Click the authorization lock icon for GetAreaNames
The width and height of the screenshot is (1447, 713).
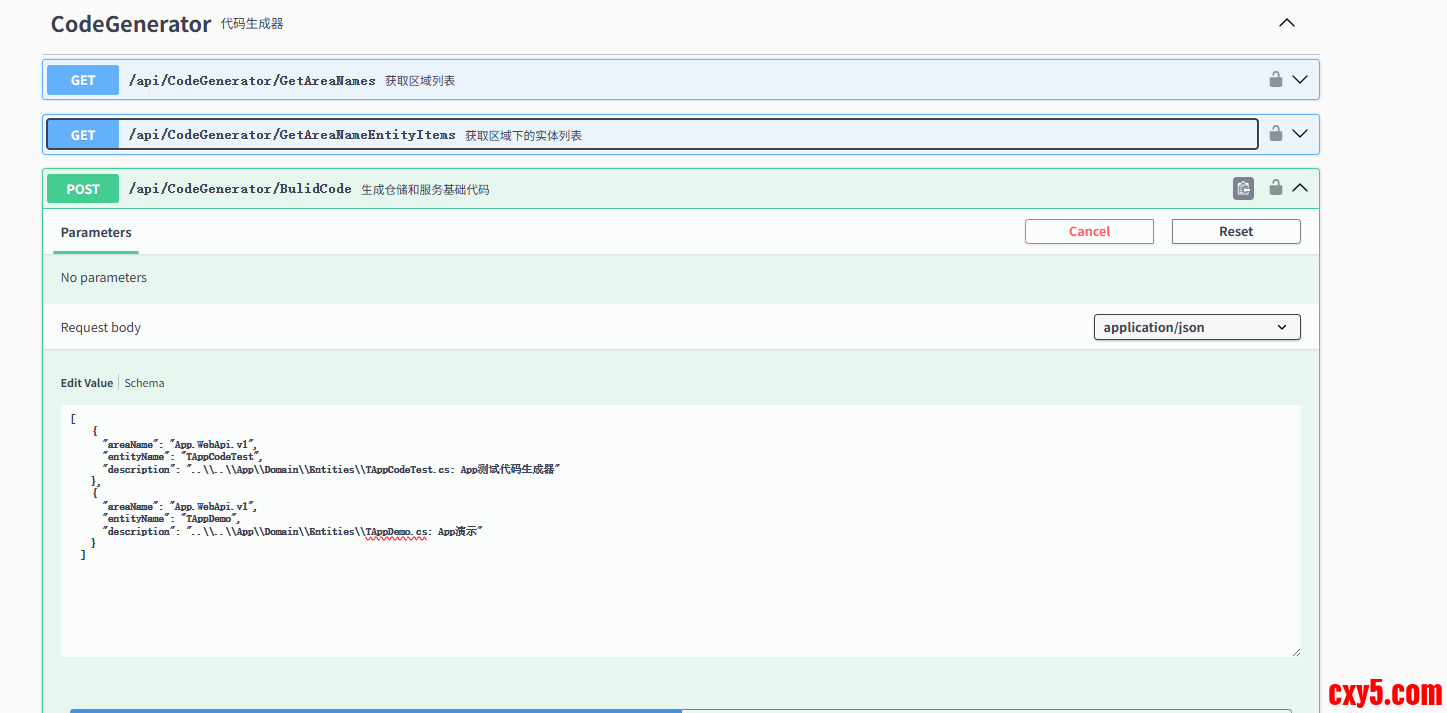[1275, 79]
